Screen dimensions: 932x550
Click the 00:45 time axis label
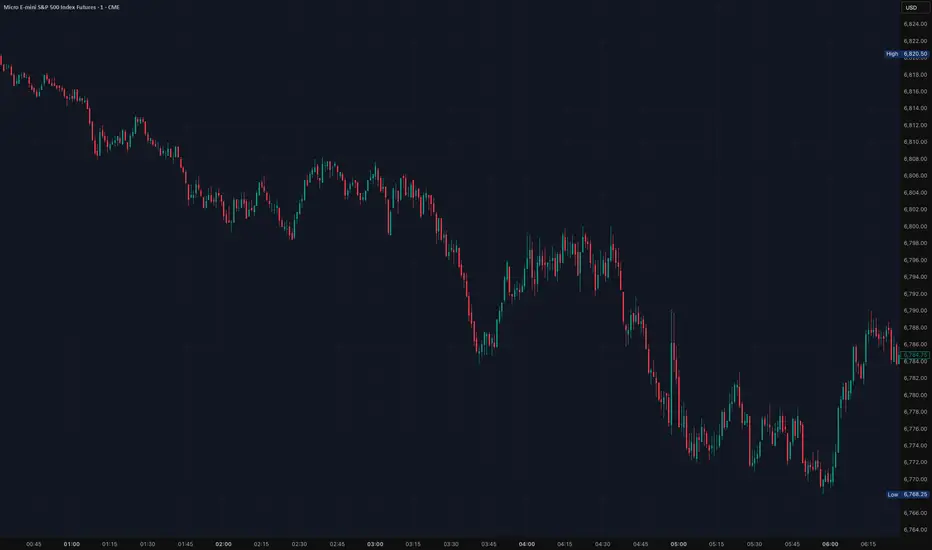pyautogui.click(x=34, y=544)
